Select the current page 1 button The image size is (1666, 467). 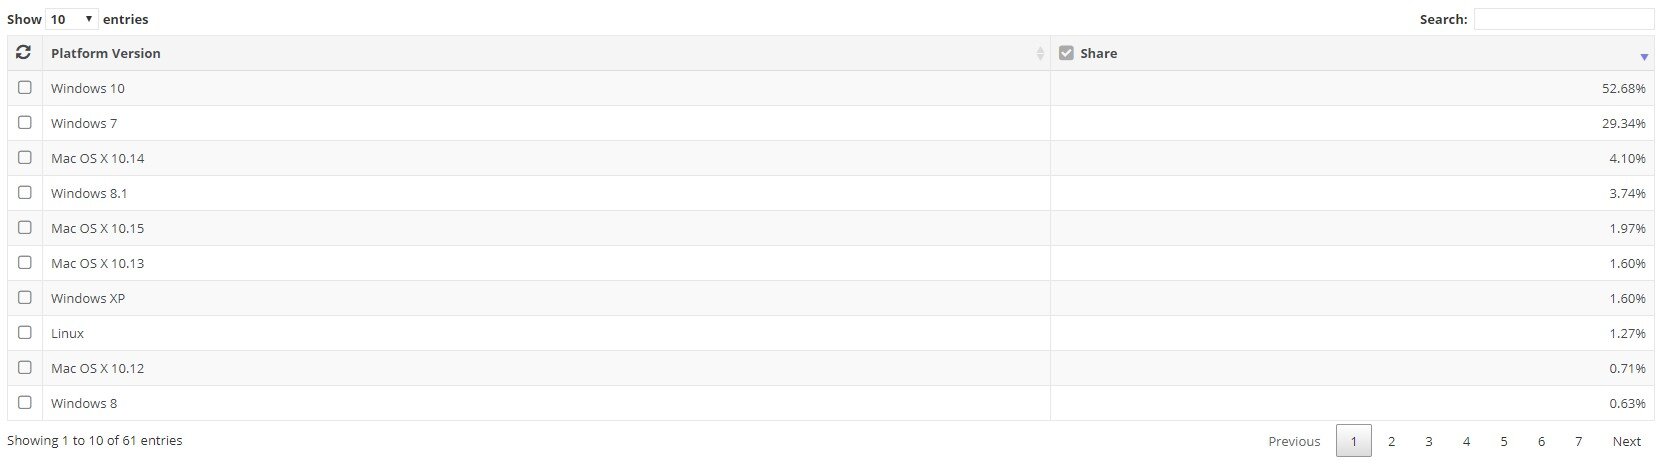1353,441
